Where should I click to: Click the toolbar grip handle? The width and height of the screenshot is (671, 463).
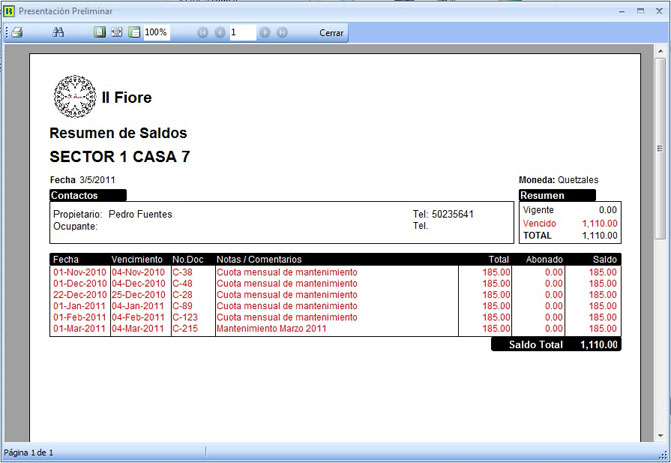[5, 33]
